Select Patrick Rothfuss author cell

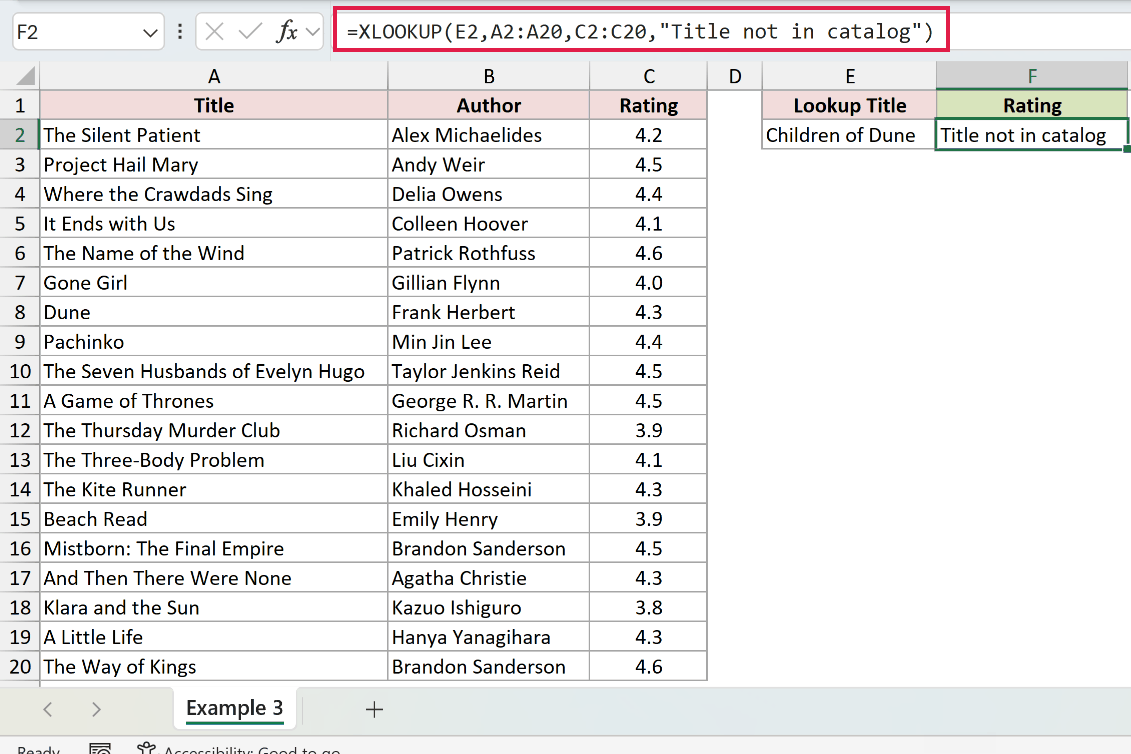pos(488,253)
